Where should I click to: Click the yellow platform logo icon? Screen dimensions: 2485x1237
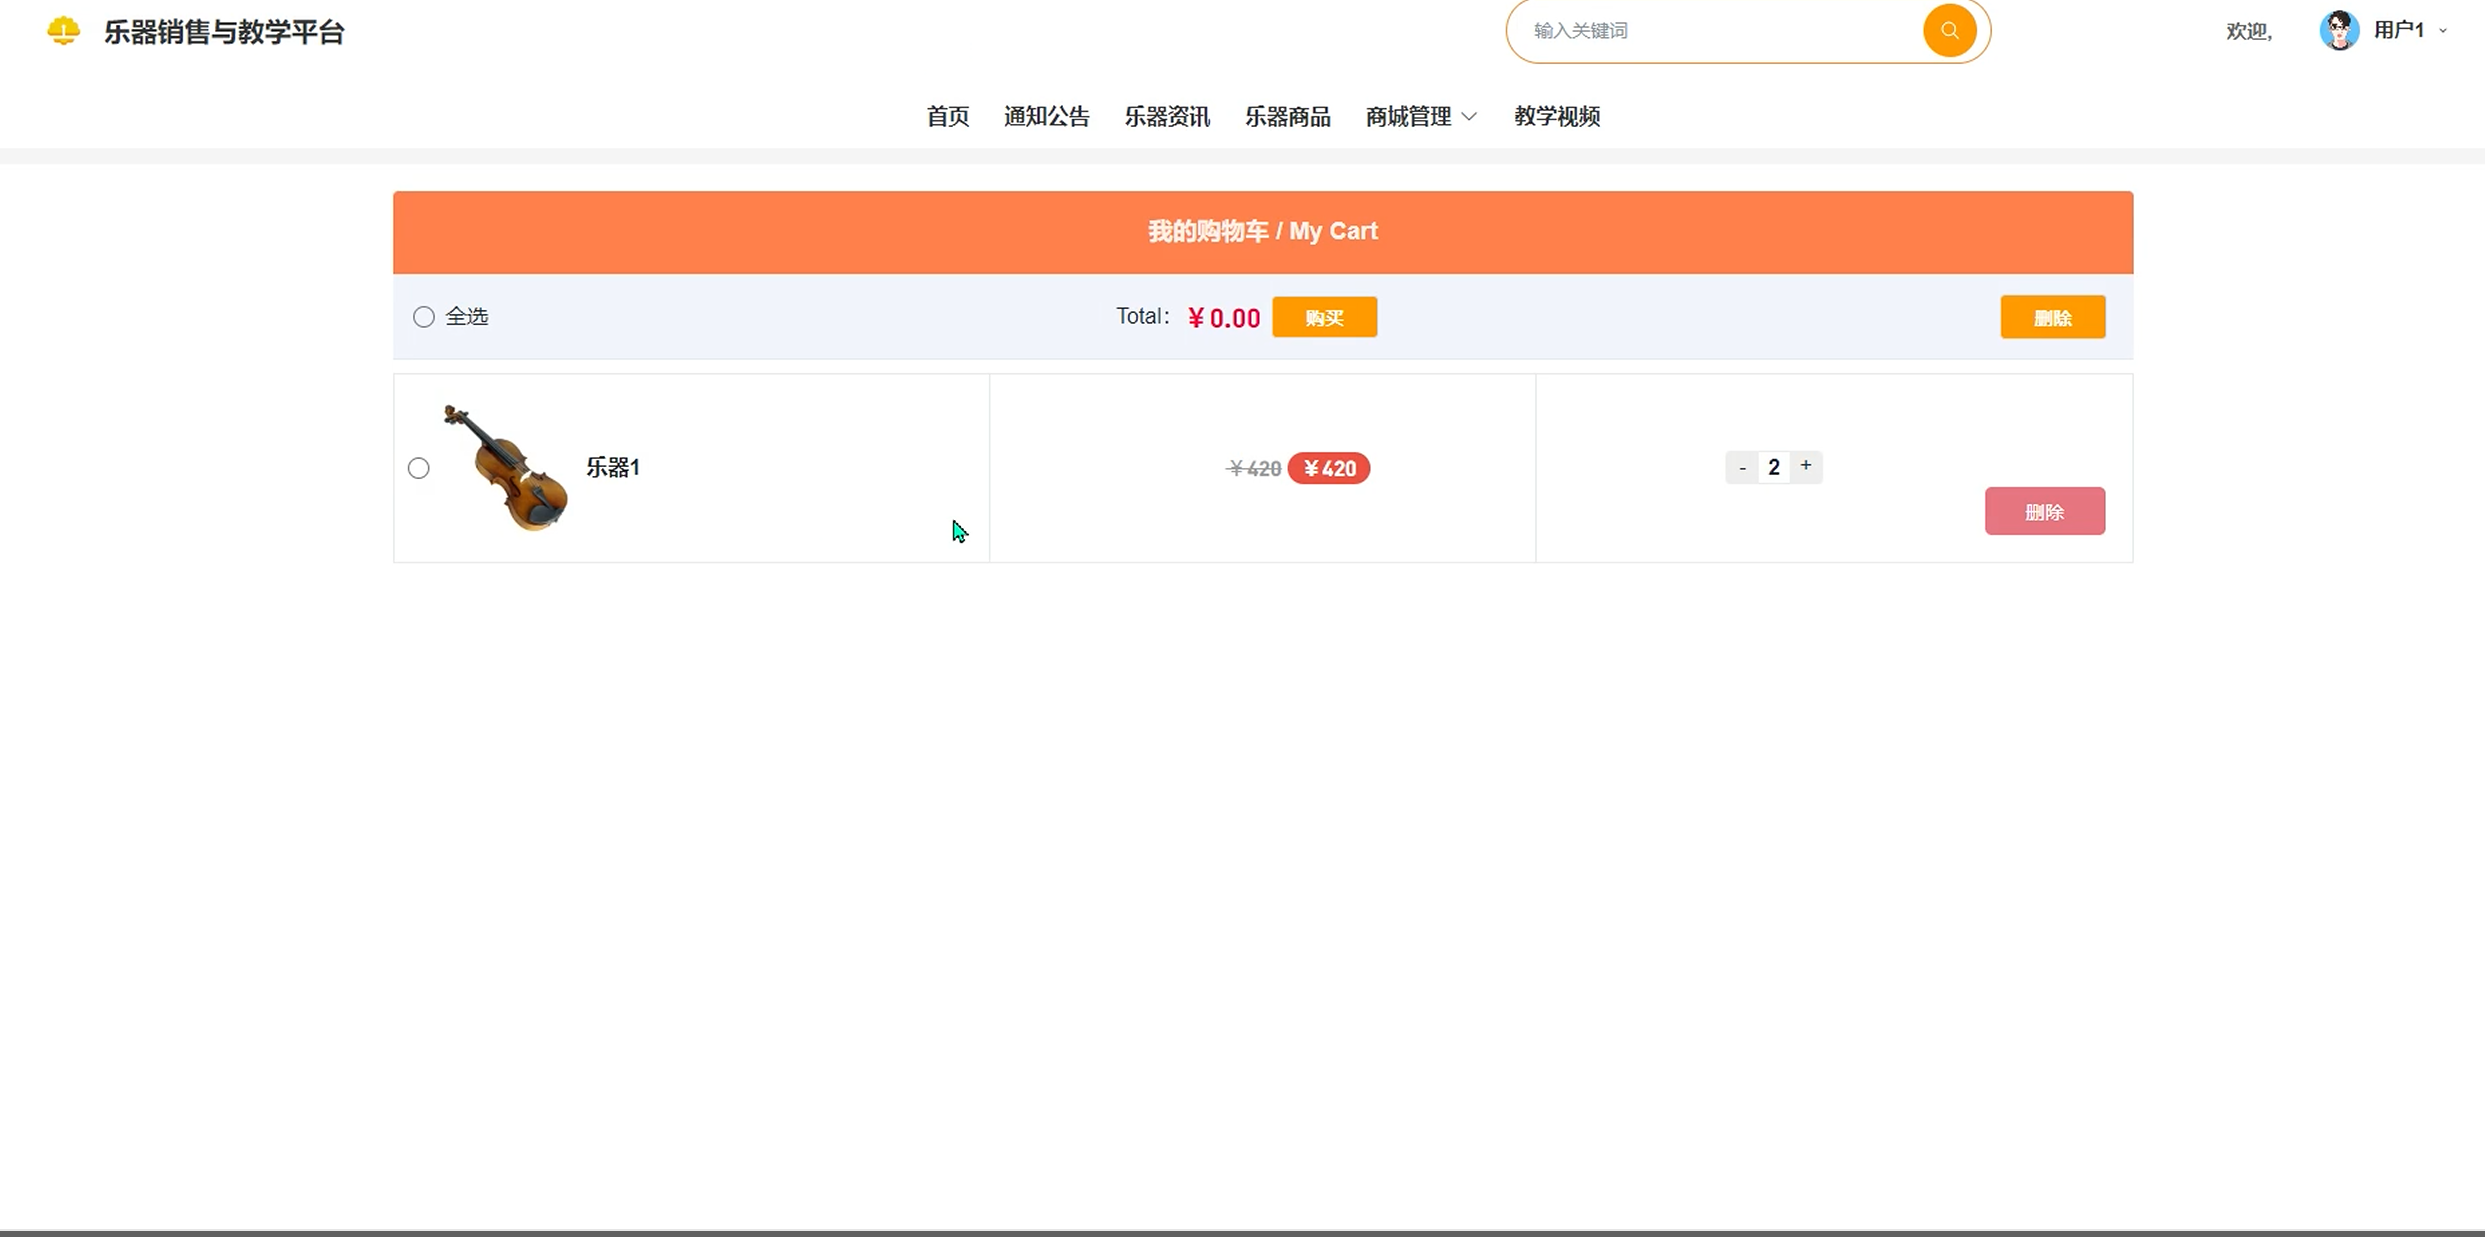click(63, 31)
